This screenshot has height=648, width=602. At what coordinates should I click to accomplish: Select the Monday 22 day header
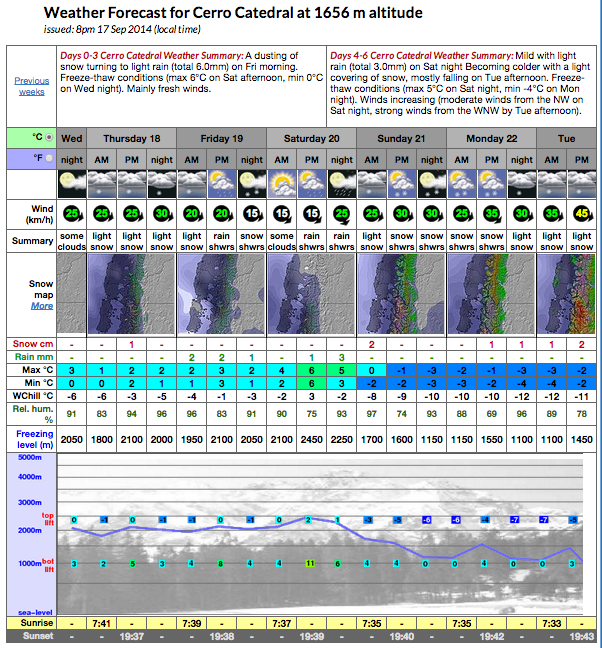pos(492,138)
